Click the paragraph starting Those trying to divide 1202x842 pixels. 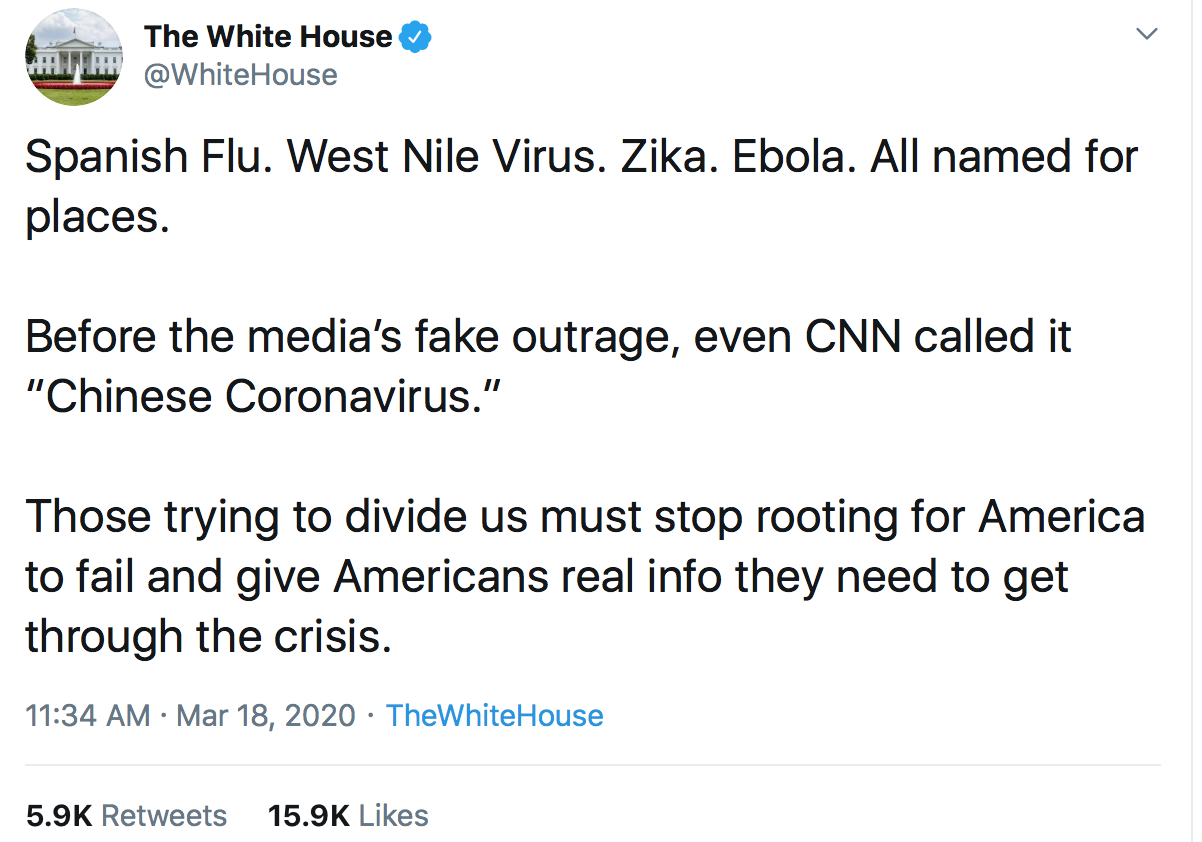tap(585, 577)
